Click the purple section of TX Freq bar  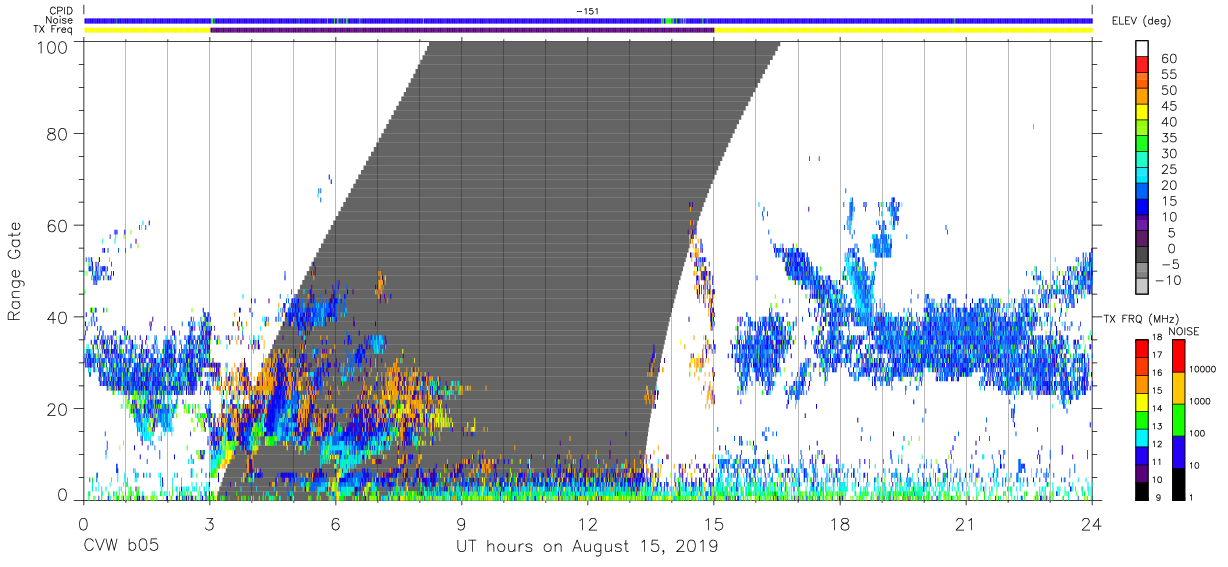coord(462,30)
